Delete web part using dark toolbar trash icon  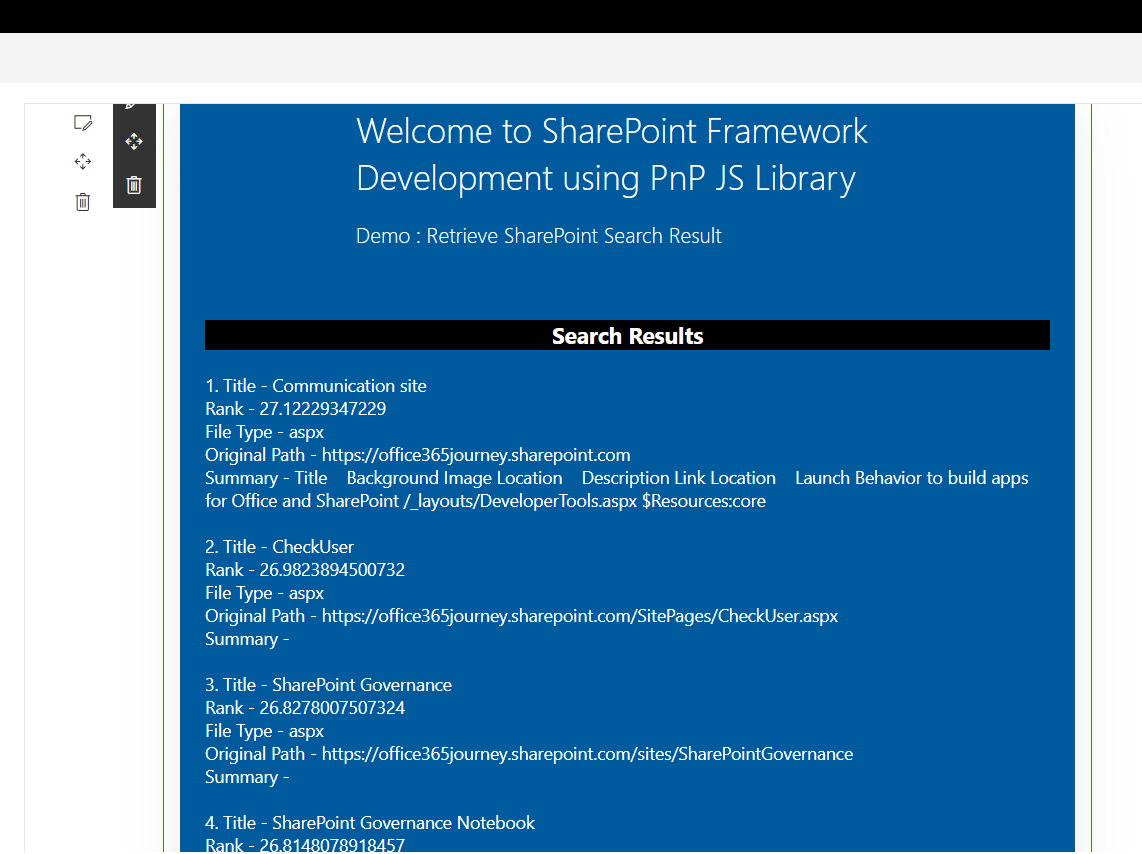click(x=134, y=185)
